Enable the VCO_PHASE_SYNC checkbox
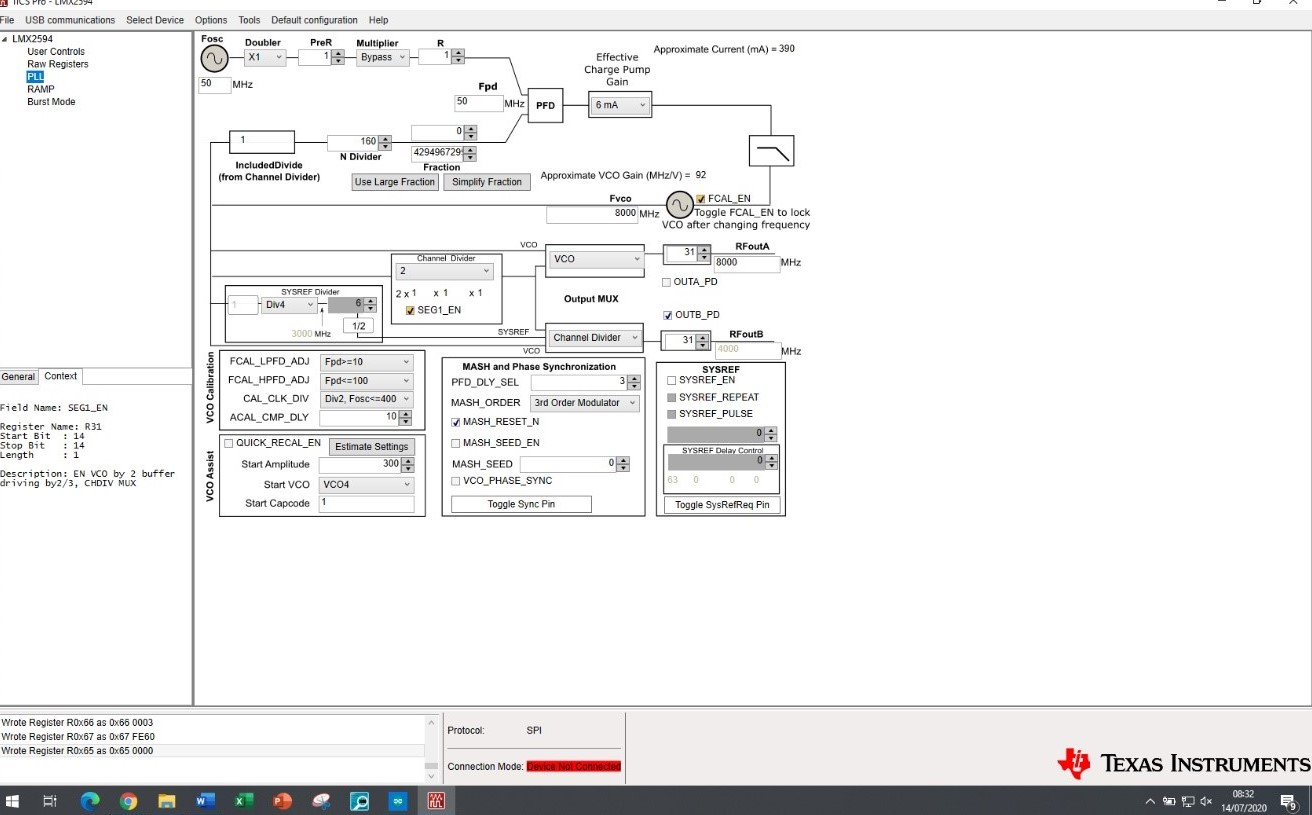Viewport: 1312px width, 815px height. pos(456,481)
